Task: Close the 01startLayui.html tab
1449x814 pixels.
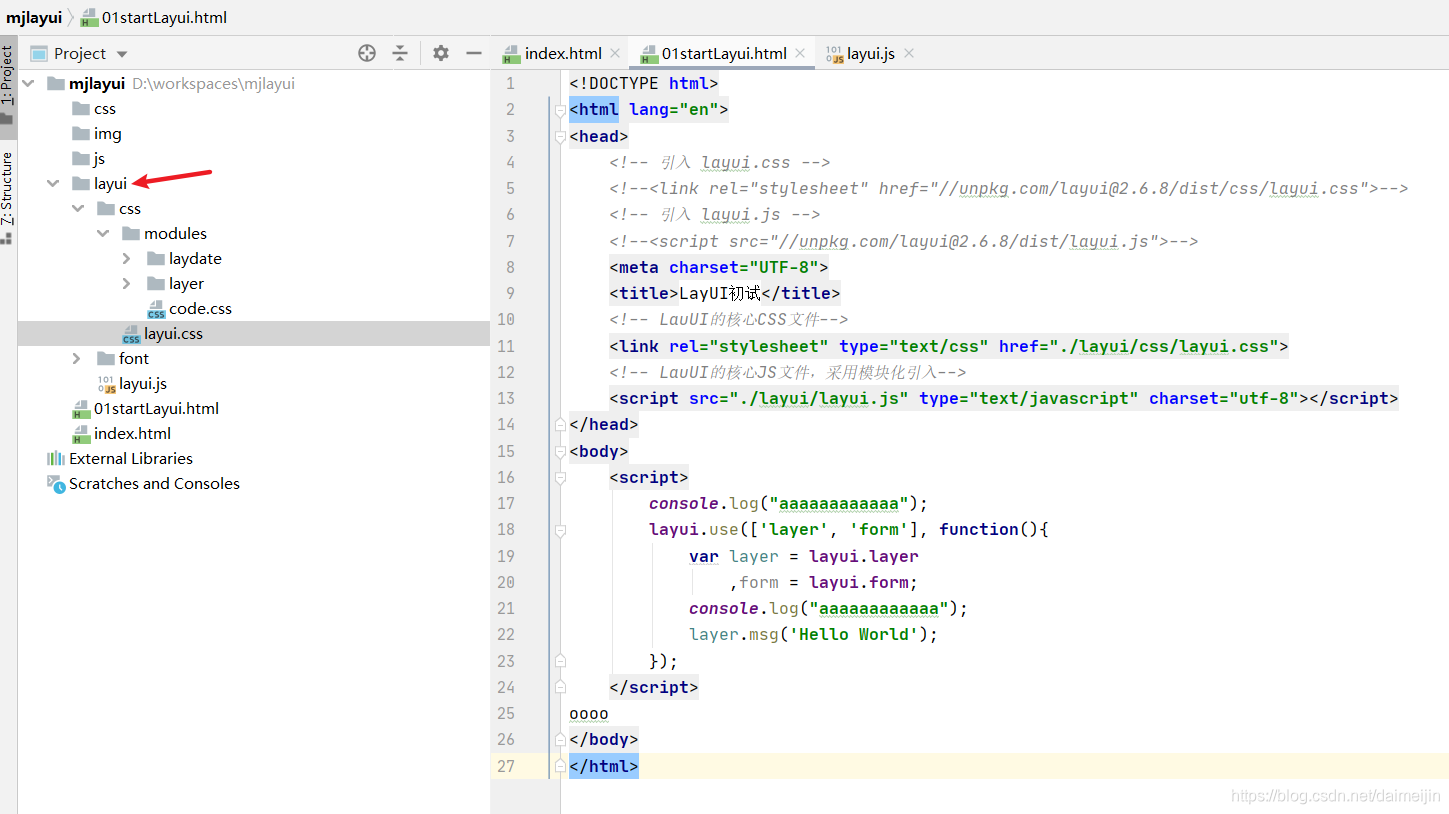Action: [x=800, y=54]
